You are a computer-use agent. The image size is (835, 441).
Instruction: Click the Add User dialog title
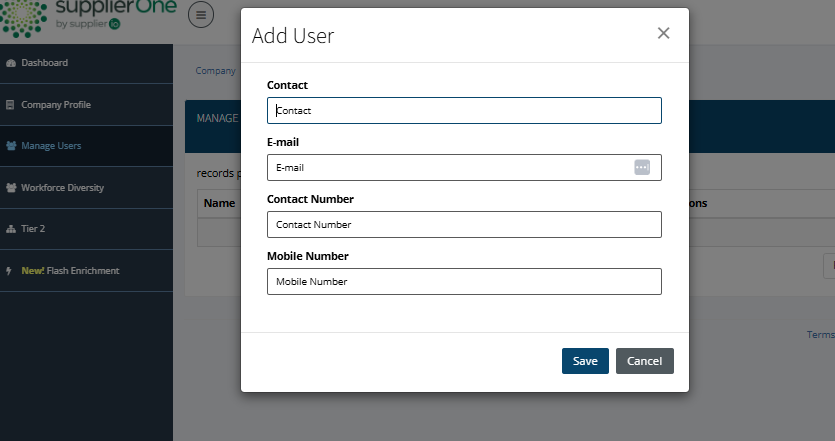coord(293,36)
